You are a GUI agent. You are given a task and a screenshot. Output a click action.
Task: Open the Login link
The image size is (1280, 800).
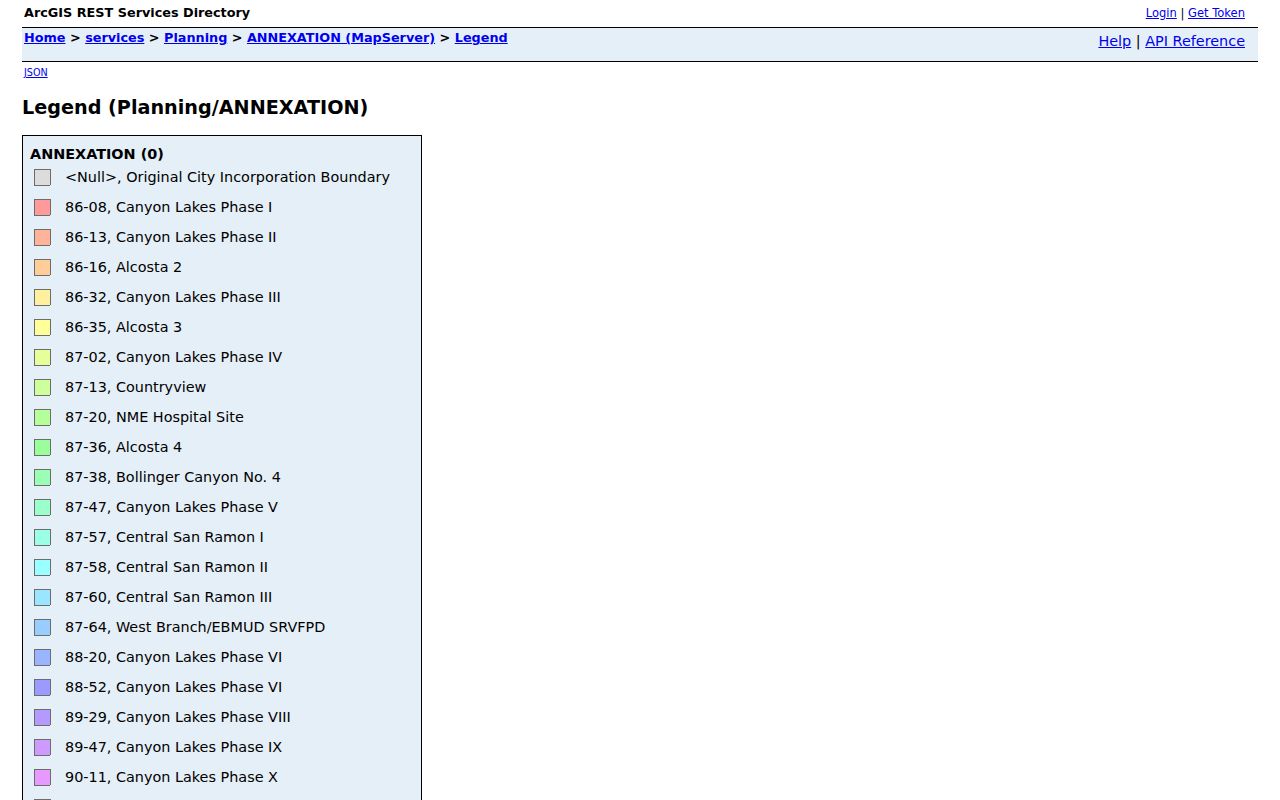tap(1161, 13)
